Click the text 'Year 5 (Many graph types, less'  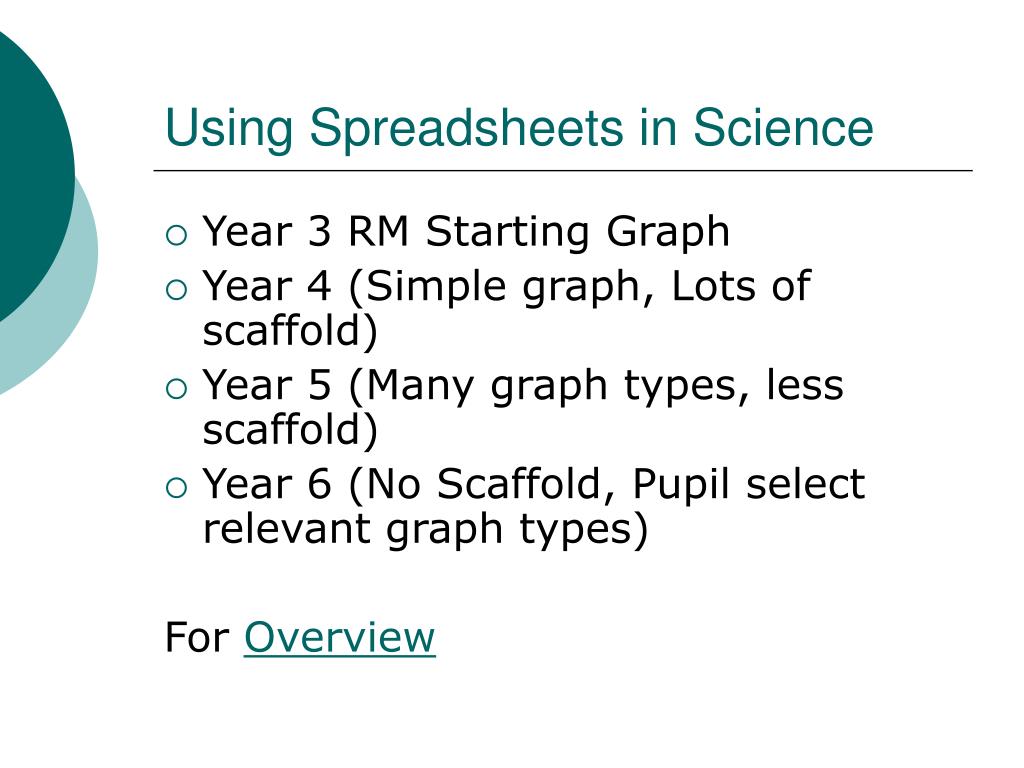[x=523, y=386]
